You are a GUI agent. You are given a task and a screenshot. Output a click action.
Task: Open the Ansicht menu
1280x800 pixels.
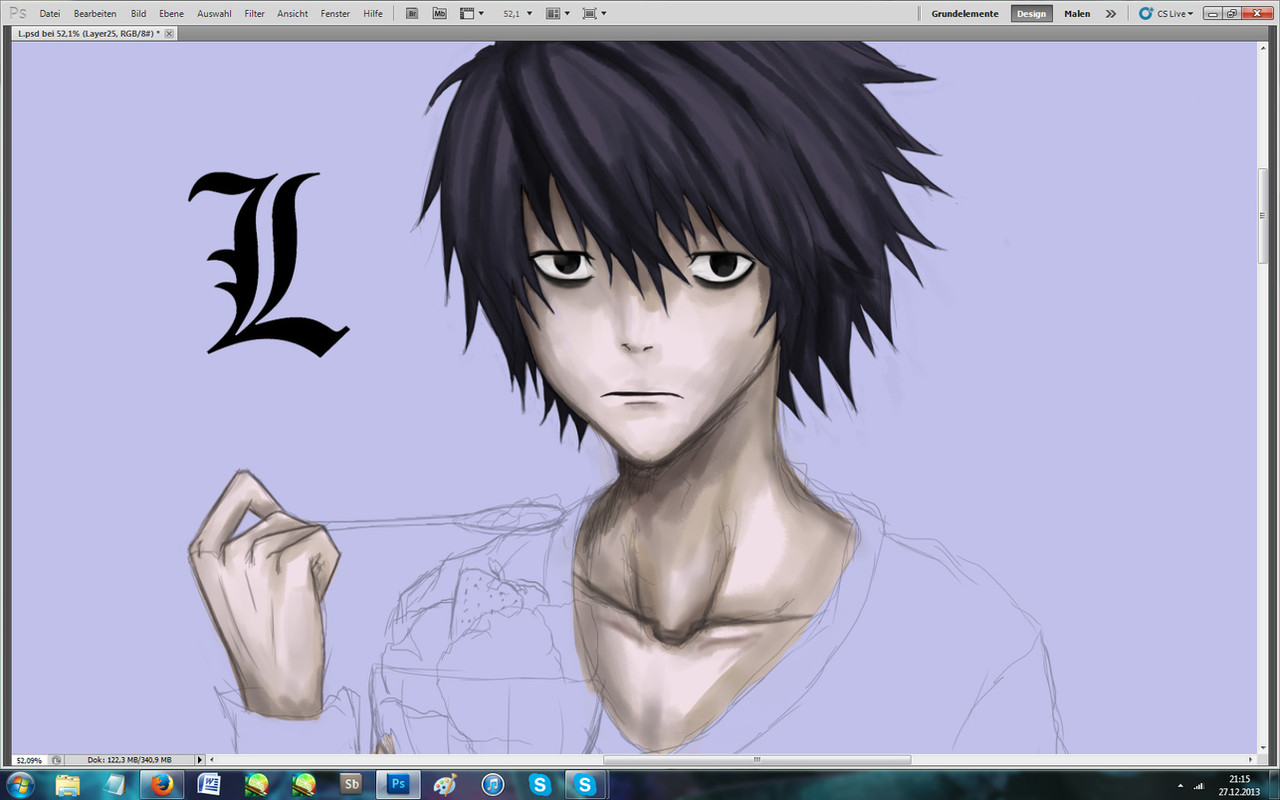(x=292, y=14)
